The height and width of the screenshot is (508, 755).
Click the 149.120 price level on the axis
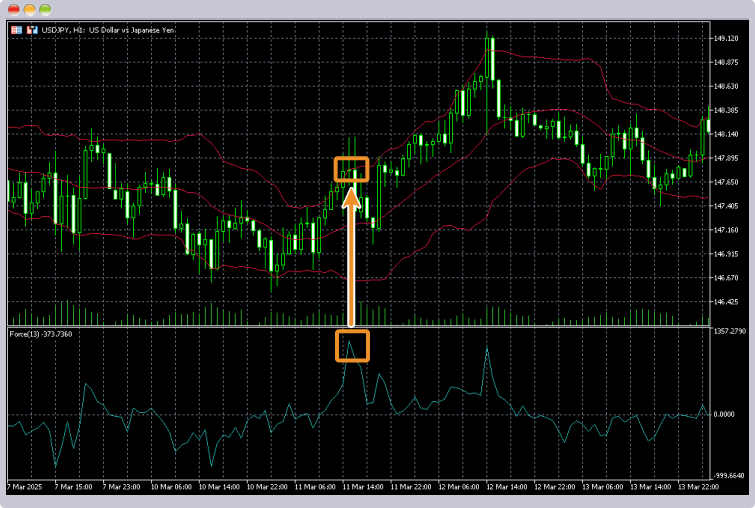[726, 39]
